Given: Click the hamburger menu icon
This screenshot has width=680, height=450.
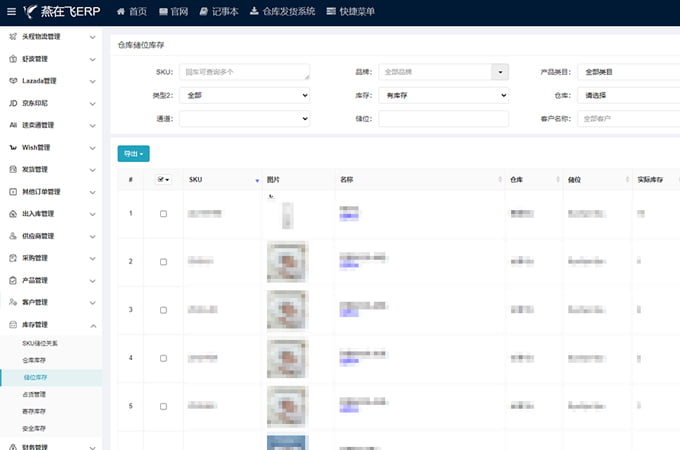Looking at the screenshot, I should tap(13, 13).
